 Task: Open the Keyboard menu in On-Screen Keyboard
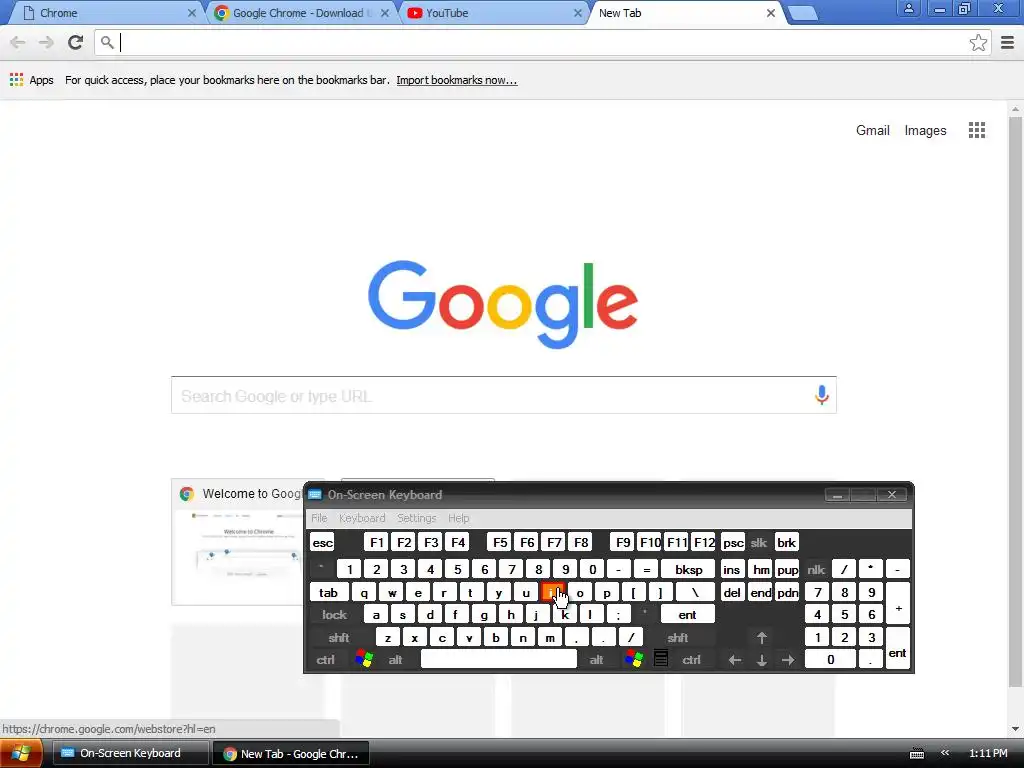point(362,518)
